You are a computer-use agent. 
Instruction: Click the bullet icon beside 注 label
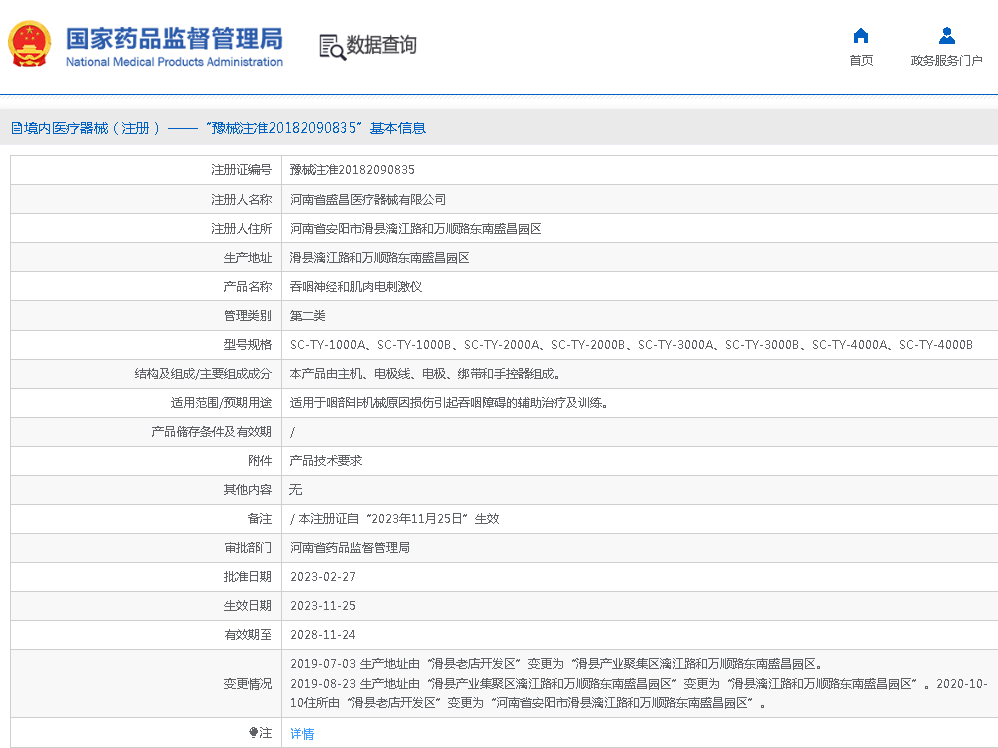(x=254, y=733)
